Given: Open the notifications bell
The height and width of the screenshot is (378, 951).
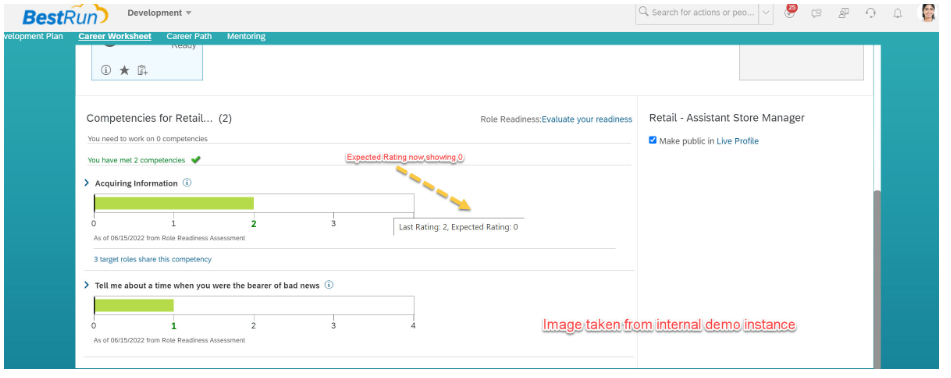Looking at the screenshot, I should (x=898, y=13).
